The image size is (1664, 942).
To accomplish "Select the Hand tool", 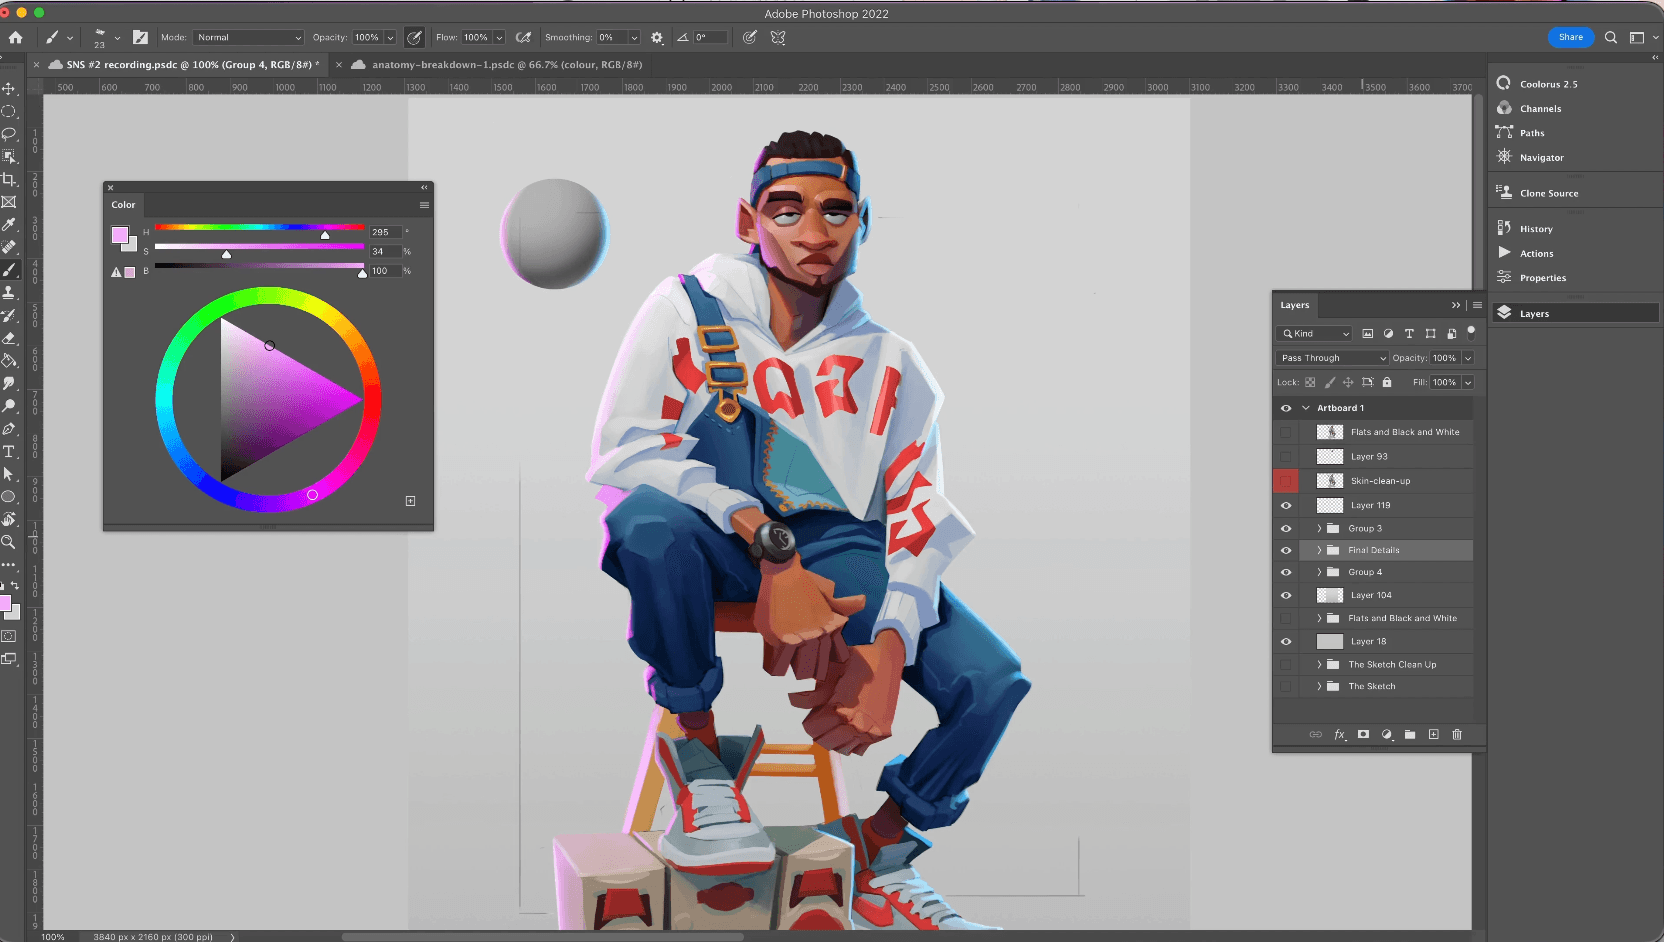I will 9,519.
